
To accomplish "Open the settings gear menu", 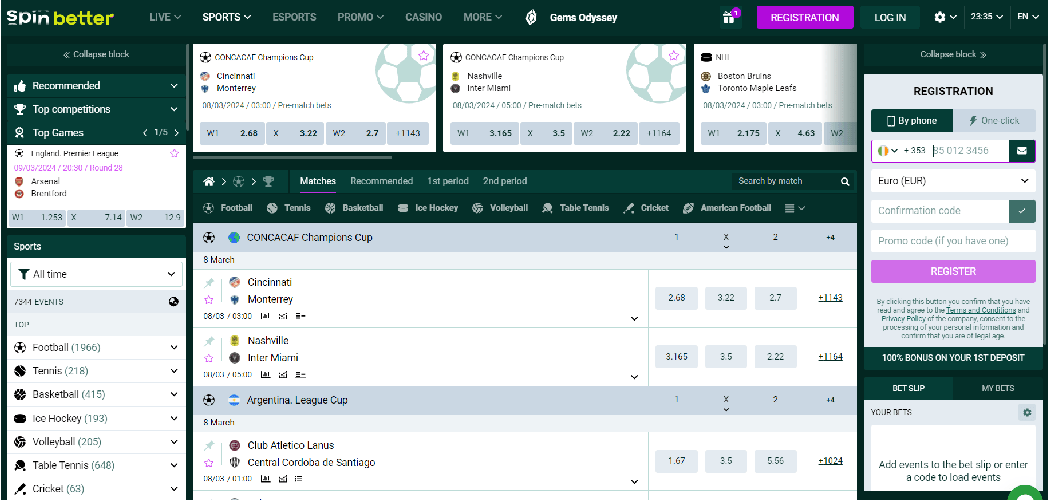I will 945,17.
